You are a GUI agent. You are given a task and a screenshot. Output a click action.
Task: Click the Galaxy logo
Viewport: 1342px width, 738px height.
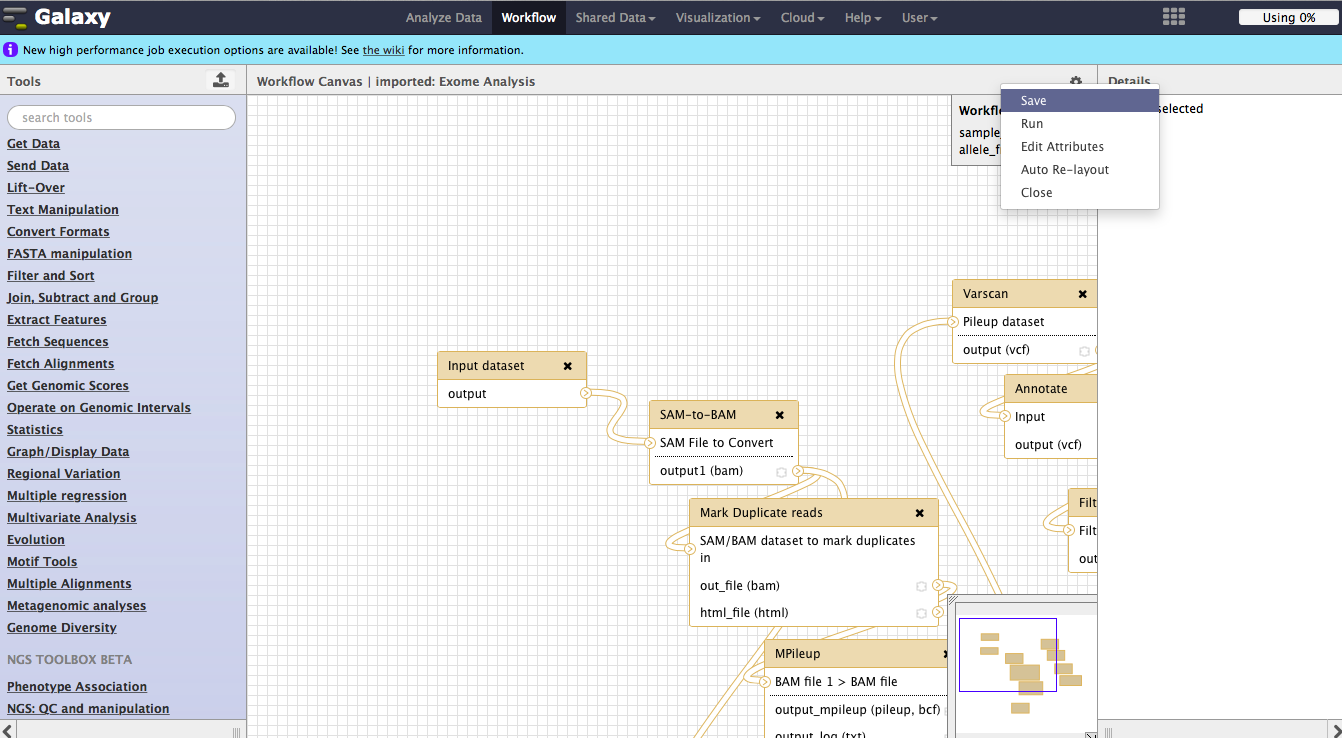click(x=57, y=17)
